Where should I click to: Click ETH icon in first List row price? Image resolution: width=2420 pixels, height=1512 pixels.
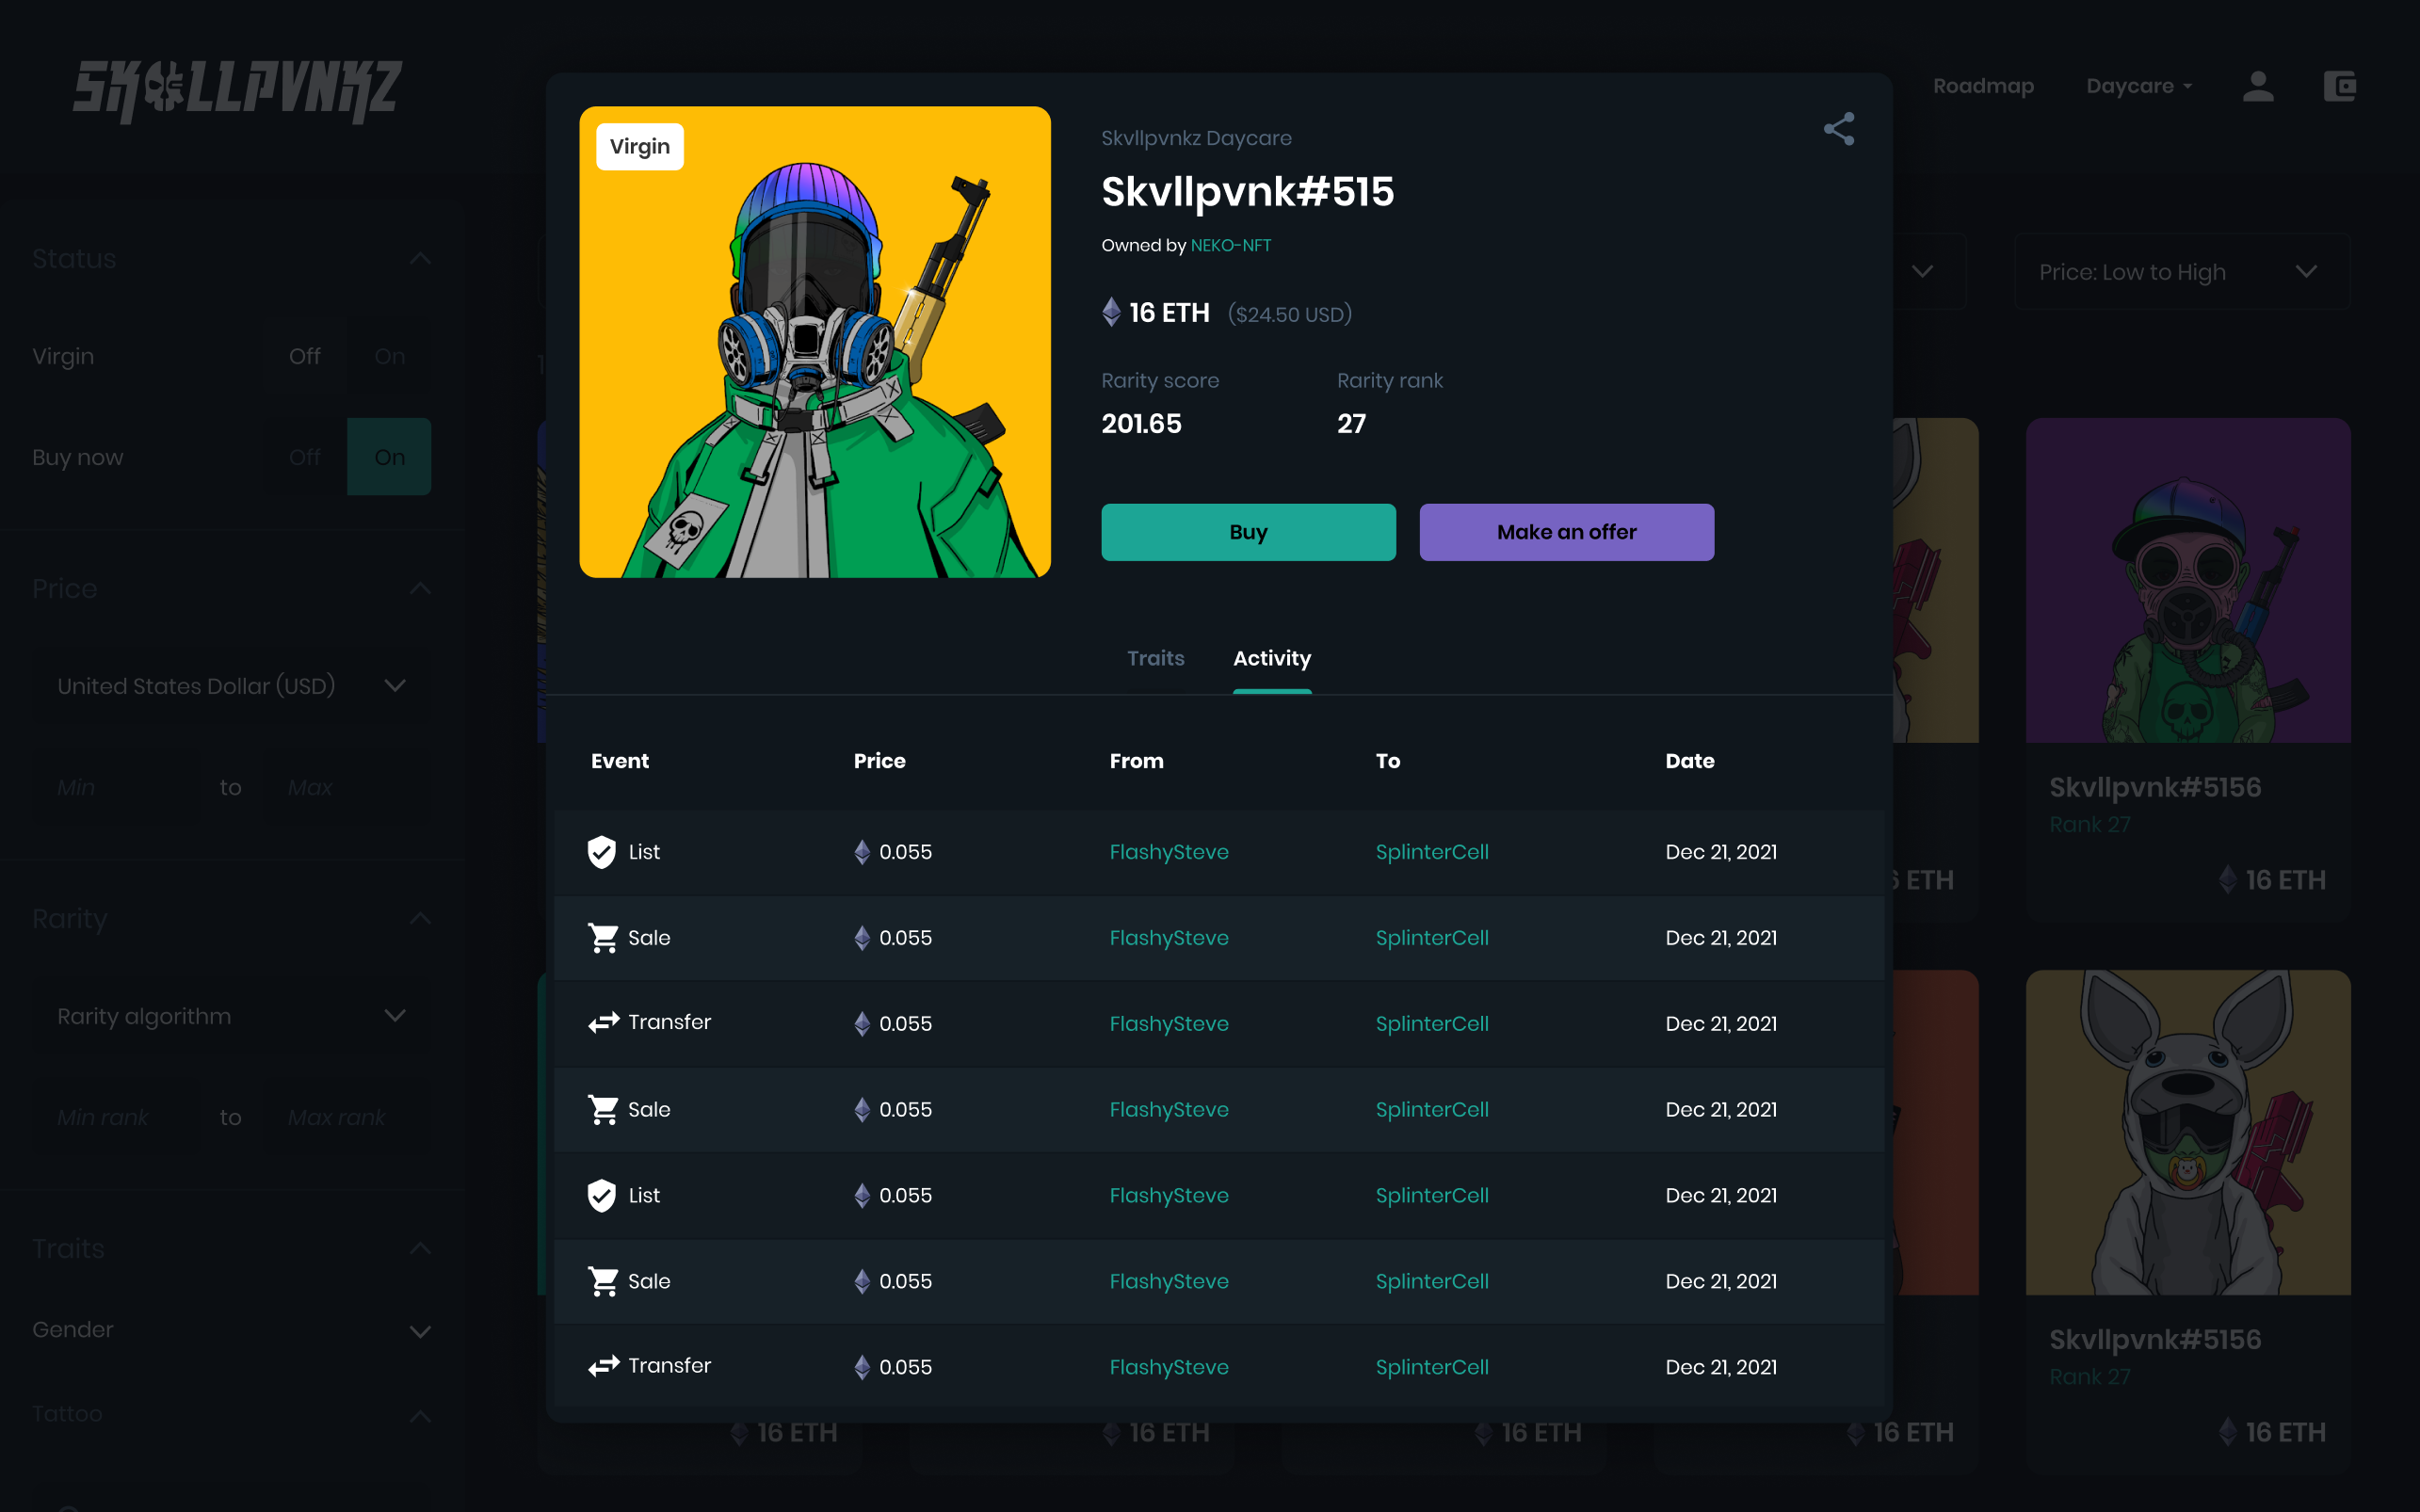click(862, 852)
